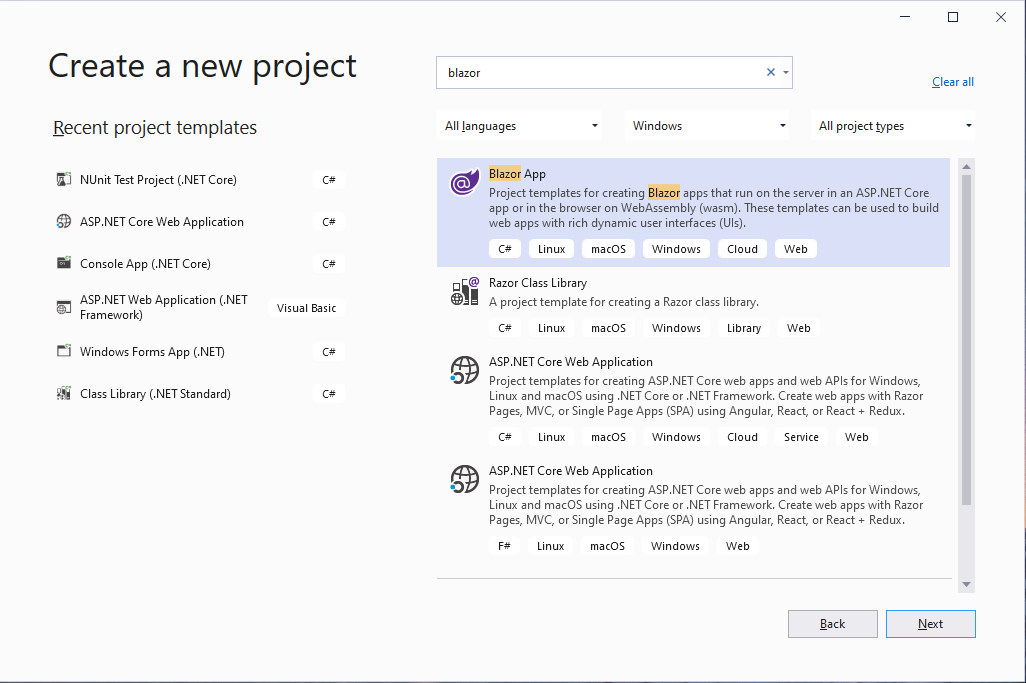Click in the template search box
The width and height of the screenshot is (1026, 683).
tap(600, 72)
